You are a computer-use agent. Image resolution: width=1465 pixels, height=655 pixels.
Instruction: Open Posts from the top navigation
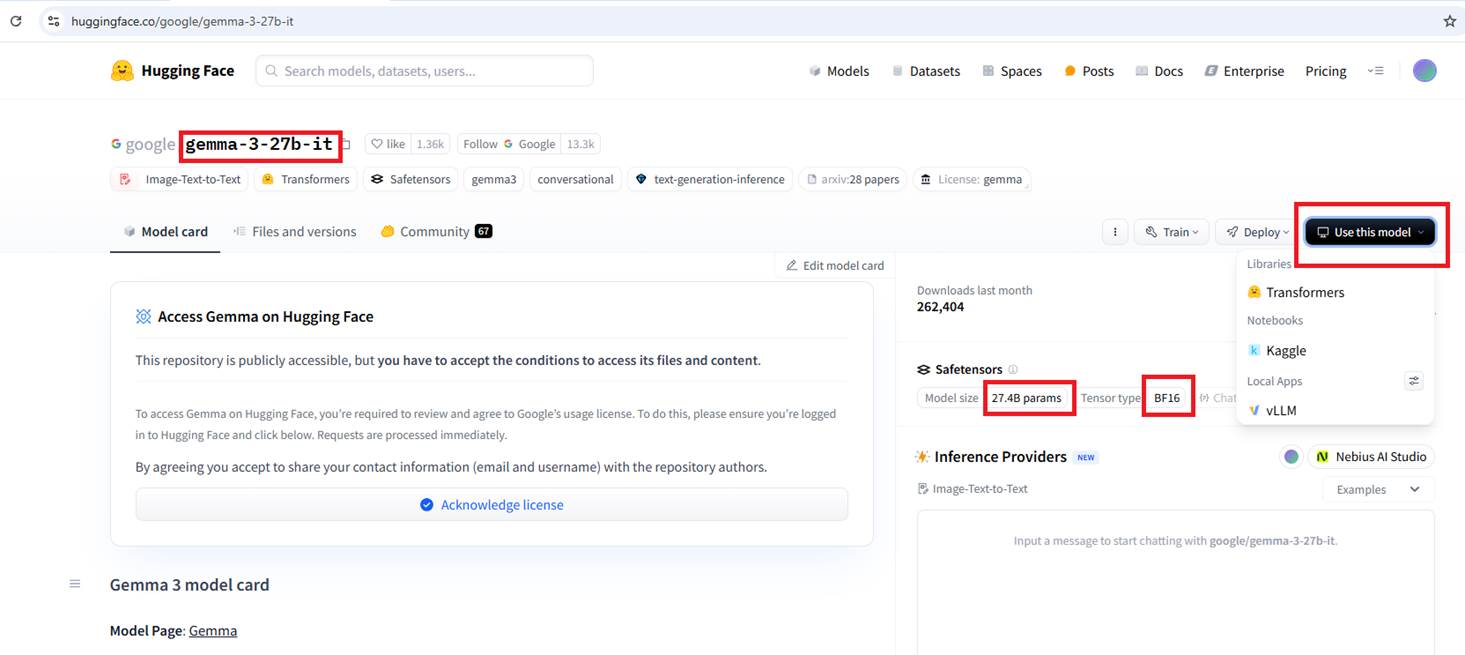click(1089, 71)
